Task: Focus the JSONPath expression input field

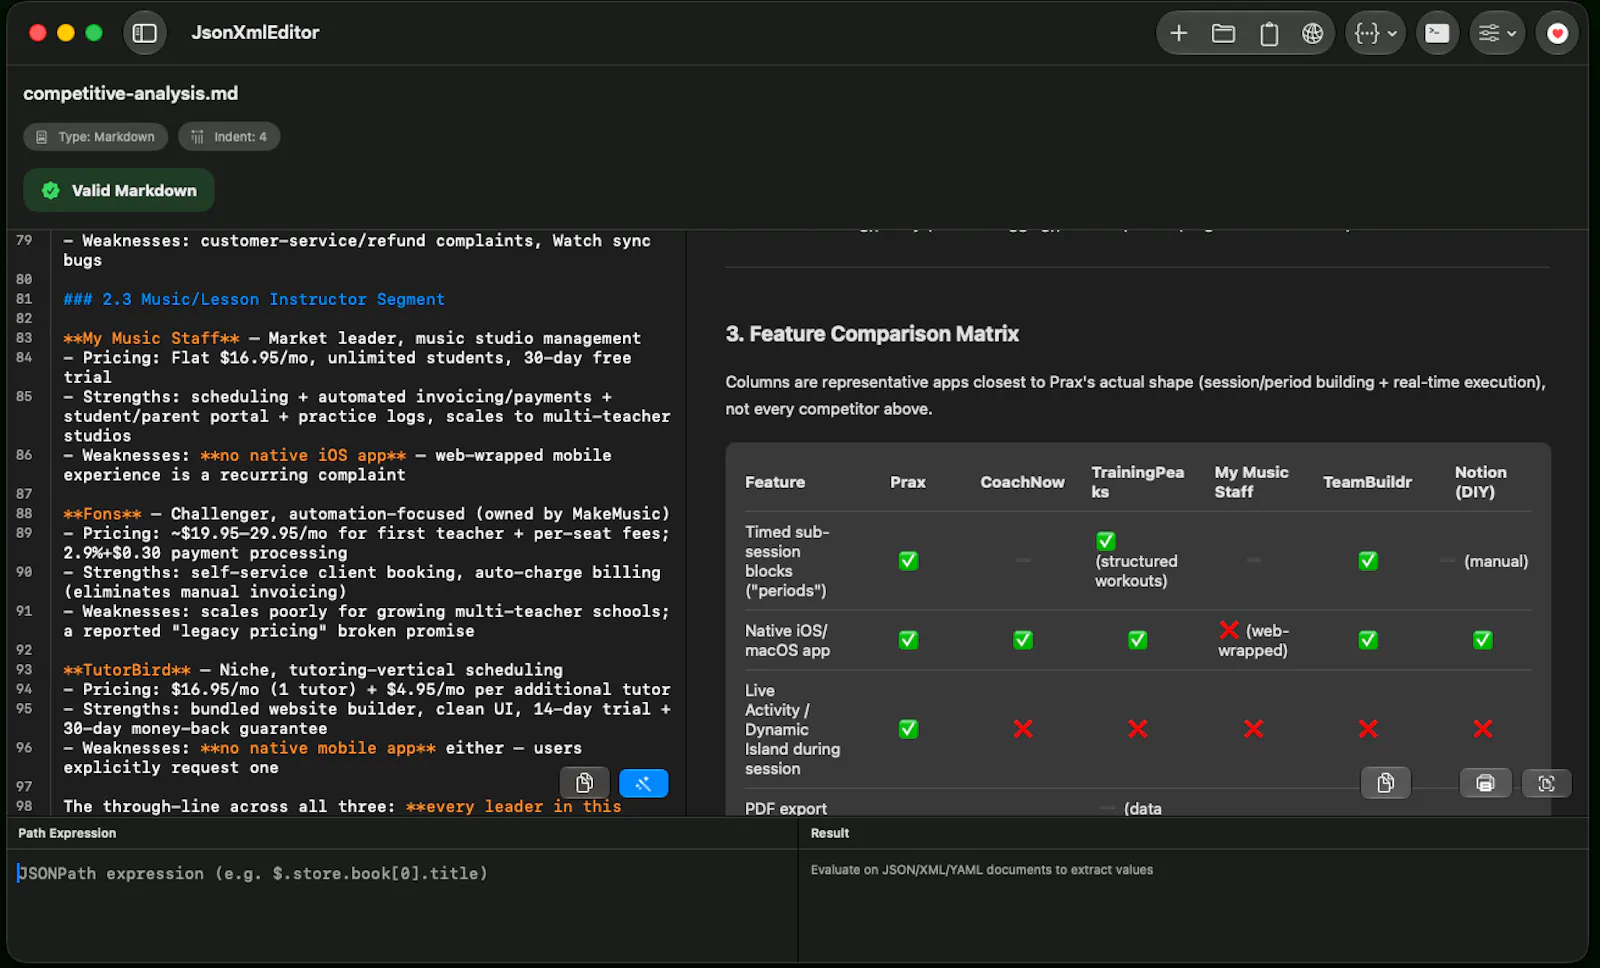Action: [x=400, y=873]
